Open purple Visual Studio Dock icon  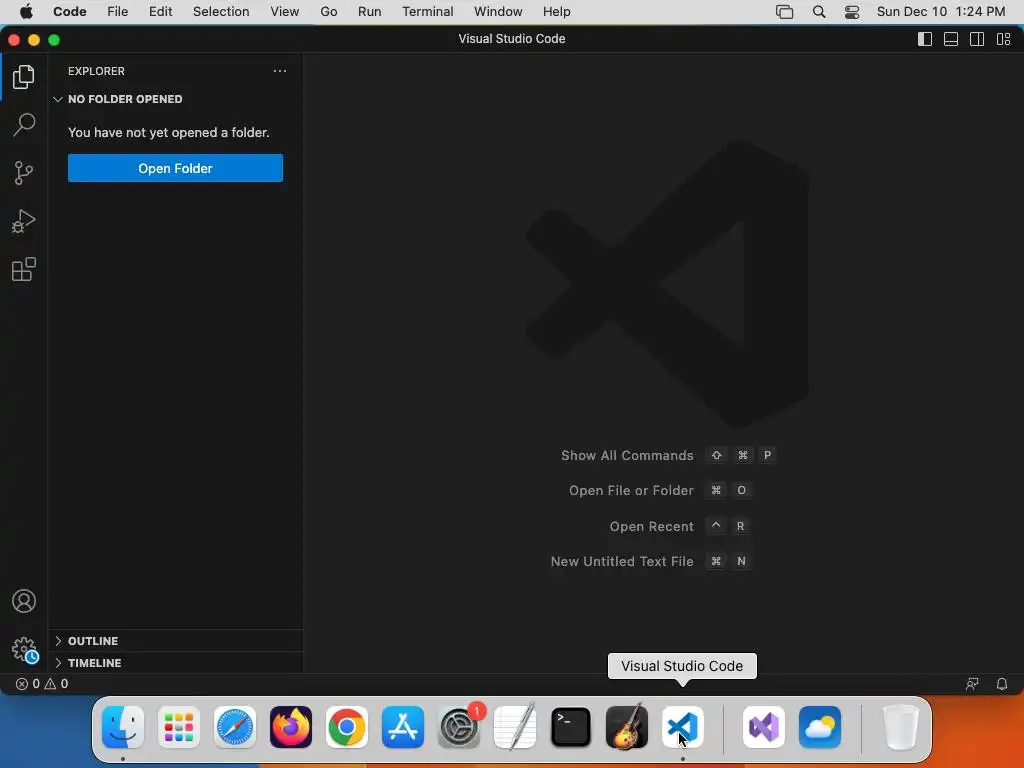point(764,727)
